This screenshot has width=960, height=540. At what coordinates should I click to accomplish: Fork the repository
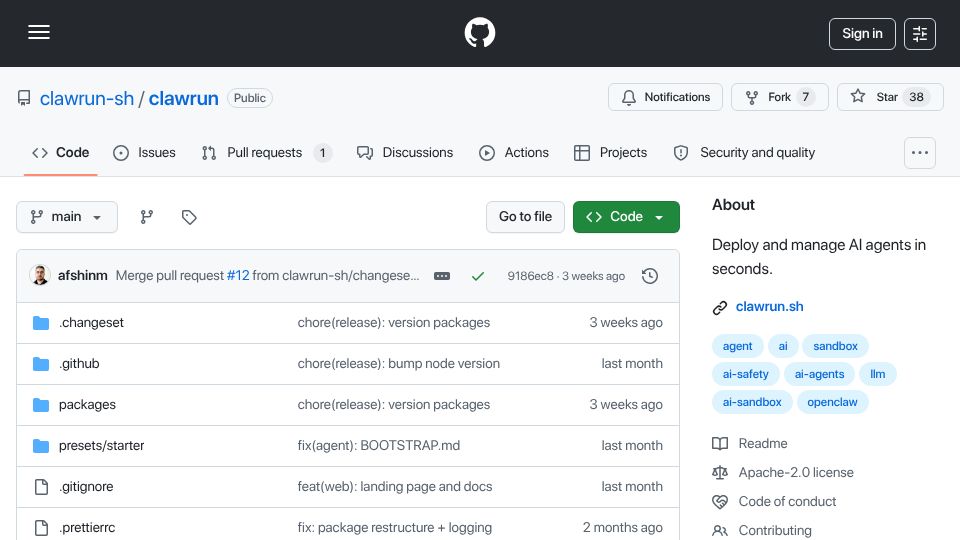(779, 97)
